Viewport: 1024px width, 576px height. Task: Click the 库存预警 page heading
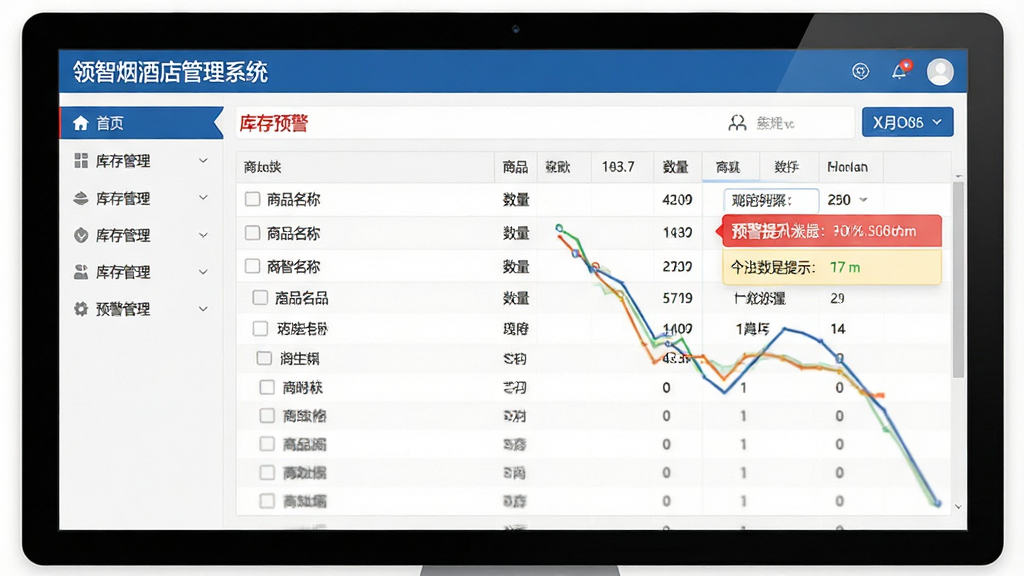(274, 123)
